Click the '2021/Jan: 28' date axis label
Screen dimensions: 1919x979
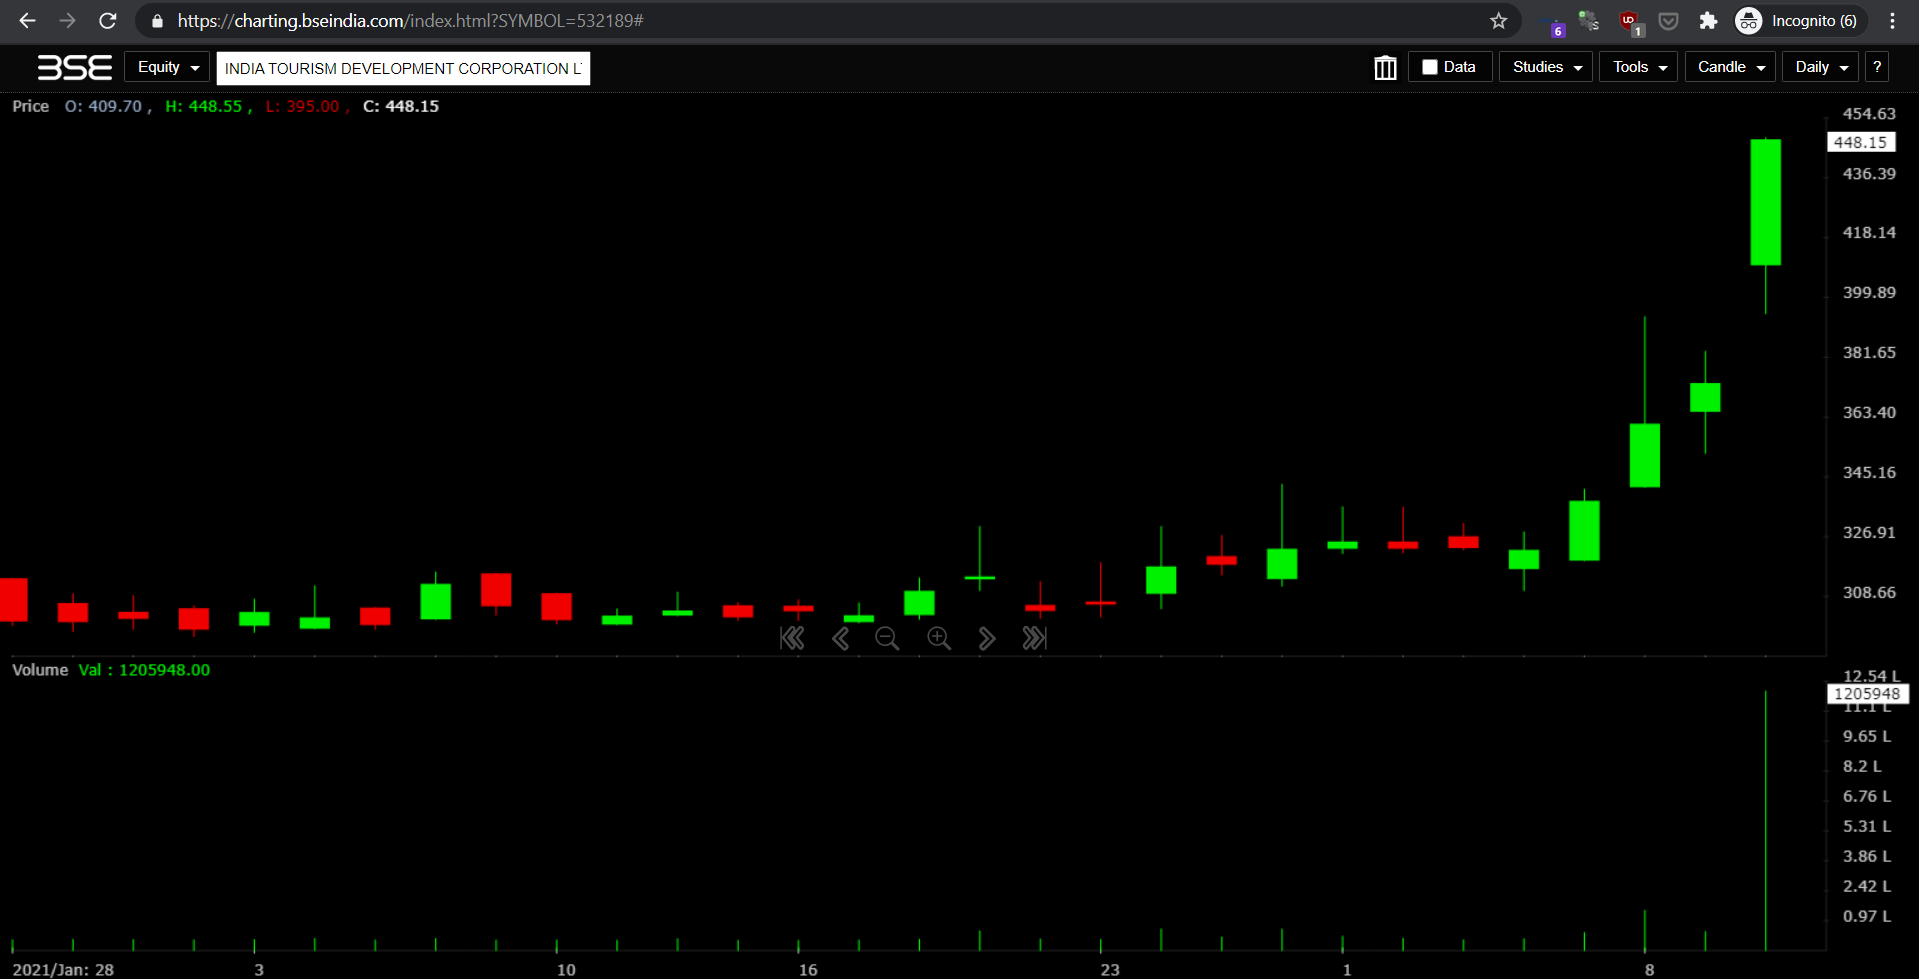point(63,969)
